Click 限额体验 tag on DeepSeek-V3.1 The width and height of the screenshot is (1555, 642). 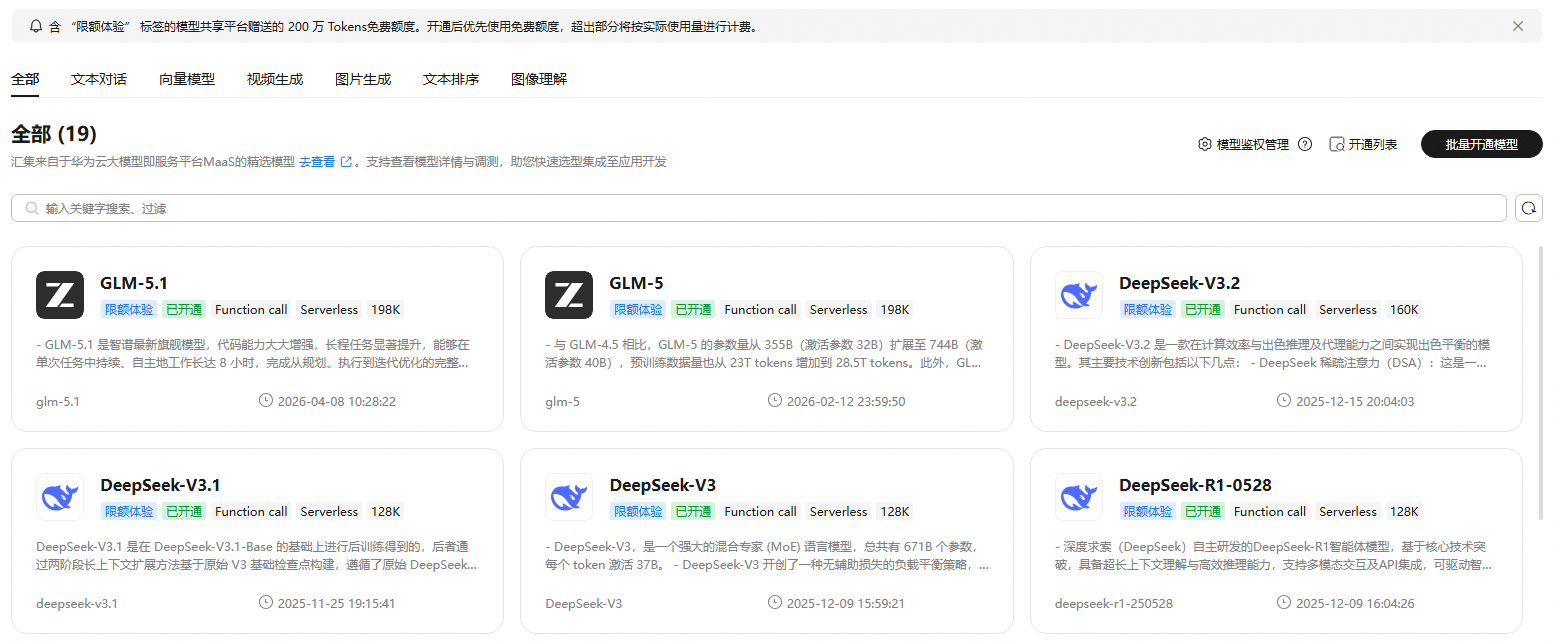(129, 511)
